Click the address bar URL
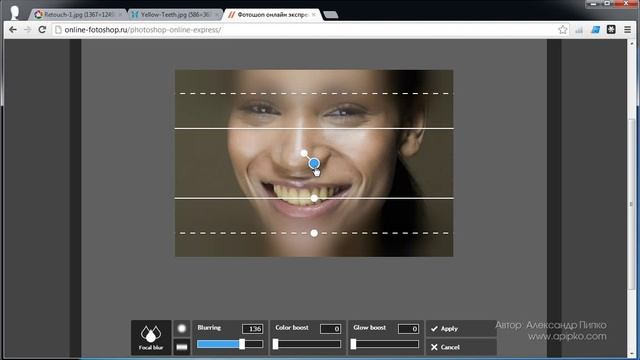640x360 pixels. 143,30
